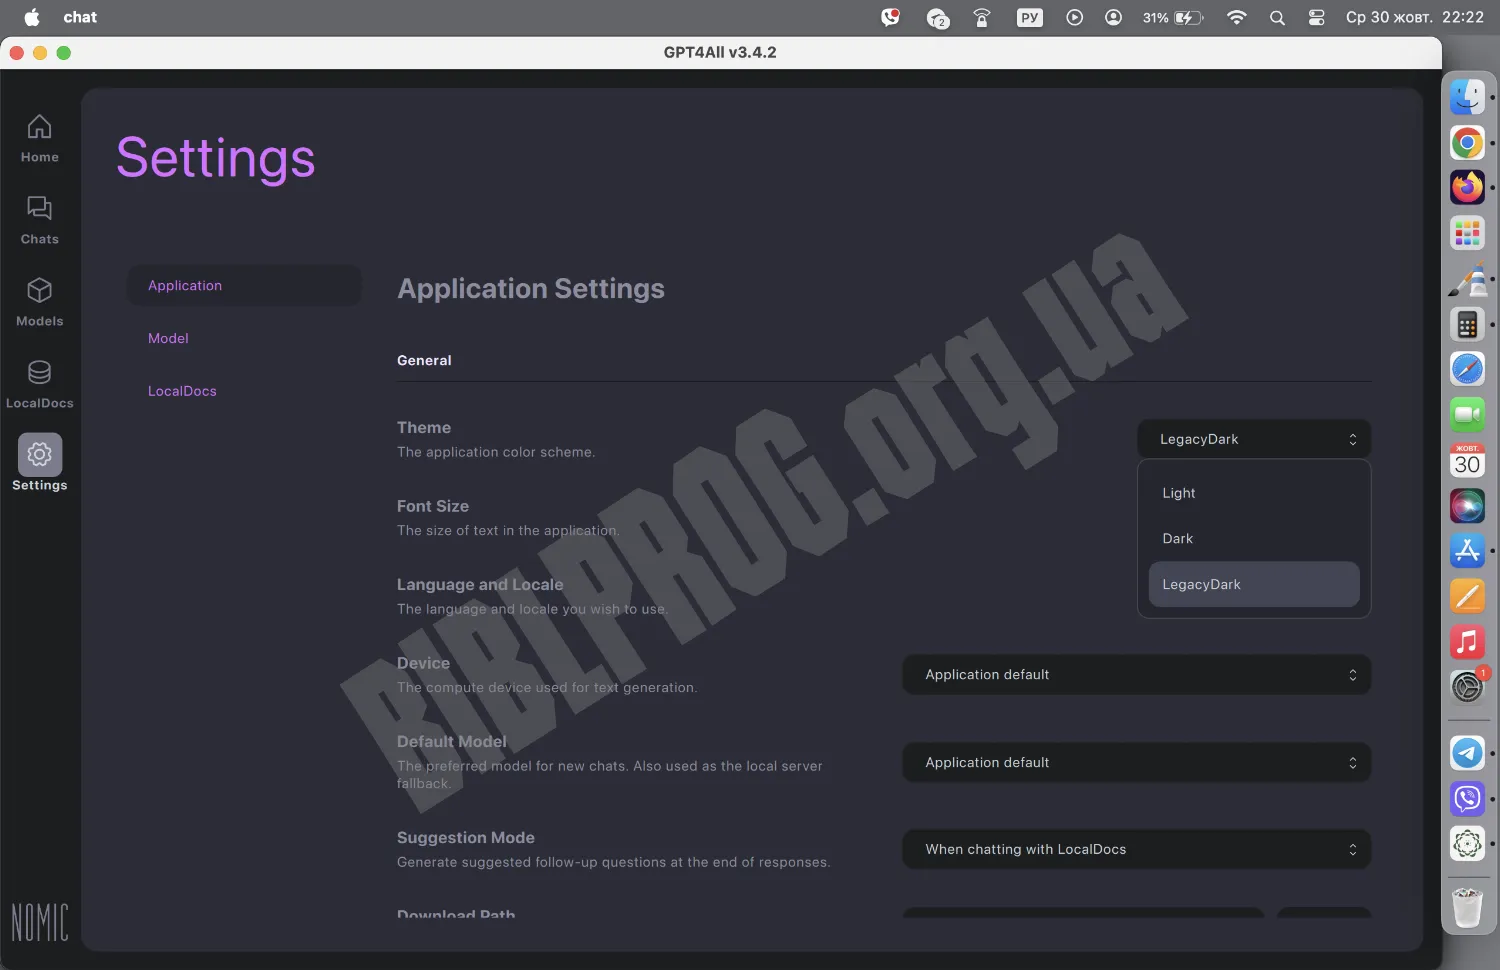Open Viber from the Dock

(x=1467, y=798)
